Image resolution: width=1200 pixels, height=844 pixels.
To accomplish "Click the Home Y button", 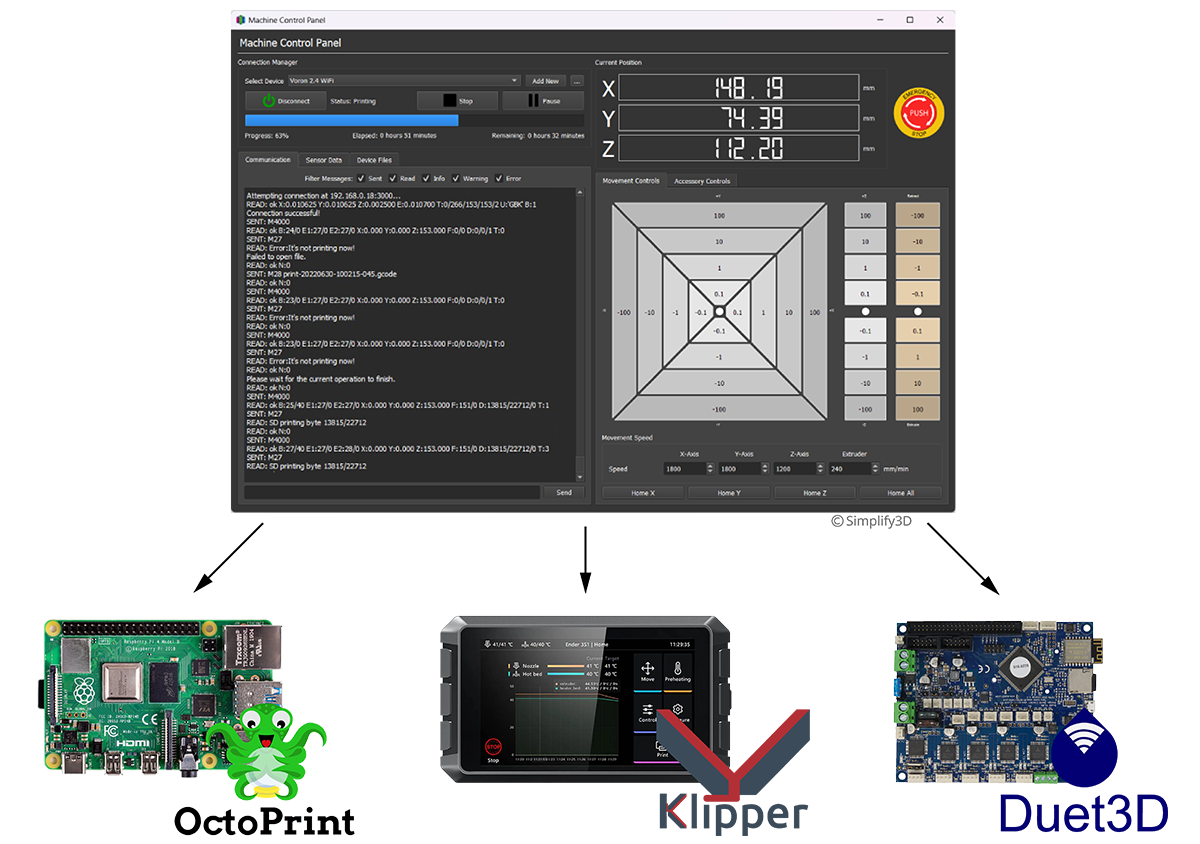I will pyautogui.click(x=729, y=492).
